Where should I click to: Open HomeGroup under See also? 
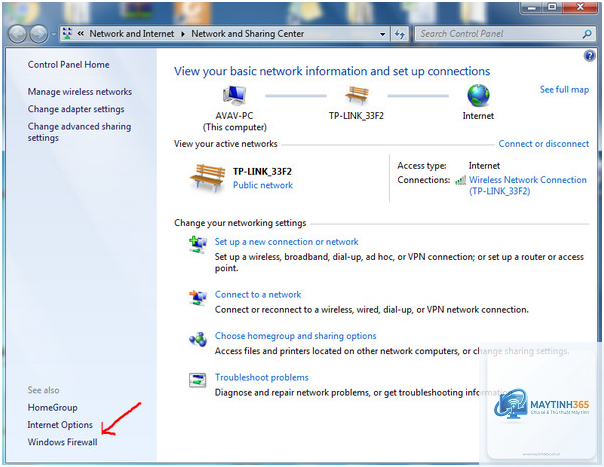(x=52, y=408)
